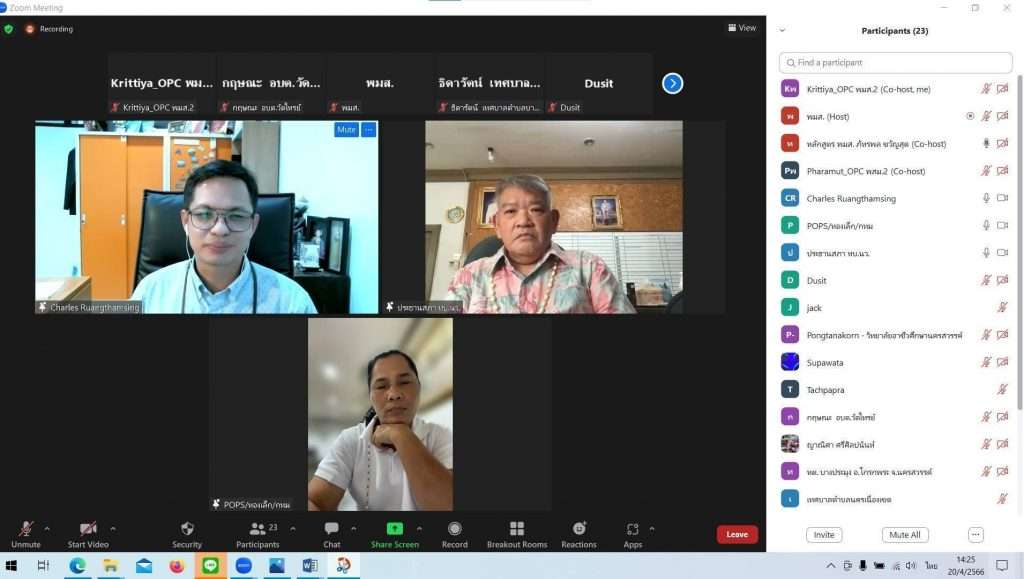Expand audio options arrow beside Unmute

tap(47, 528)
